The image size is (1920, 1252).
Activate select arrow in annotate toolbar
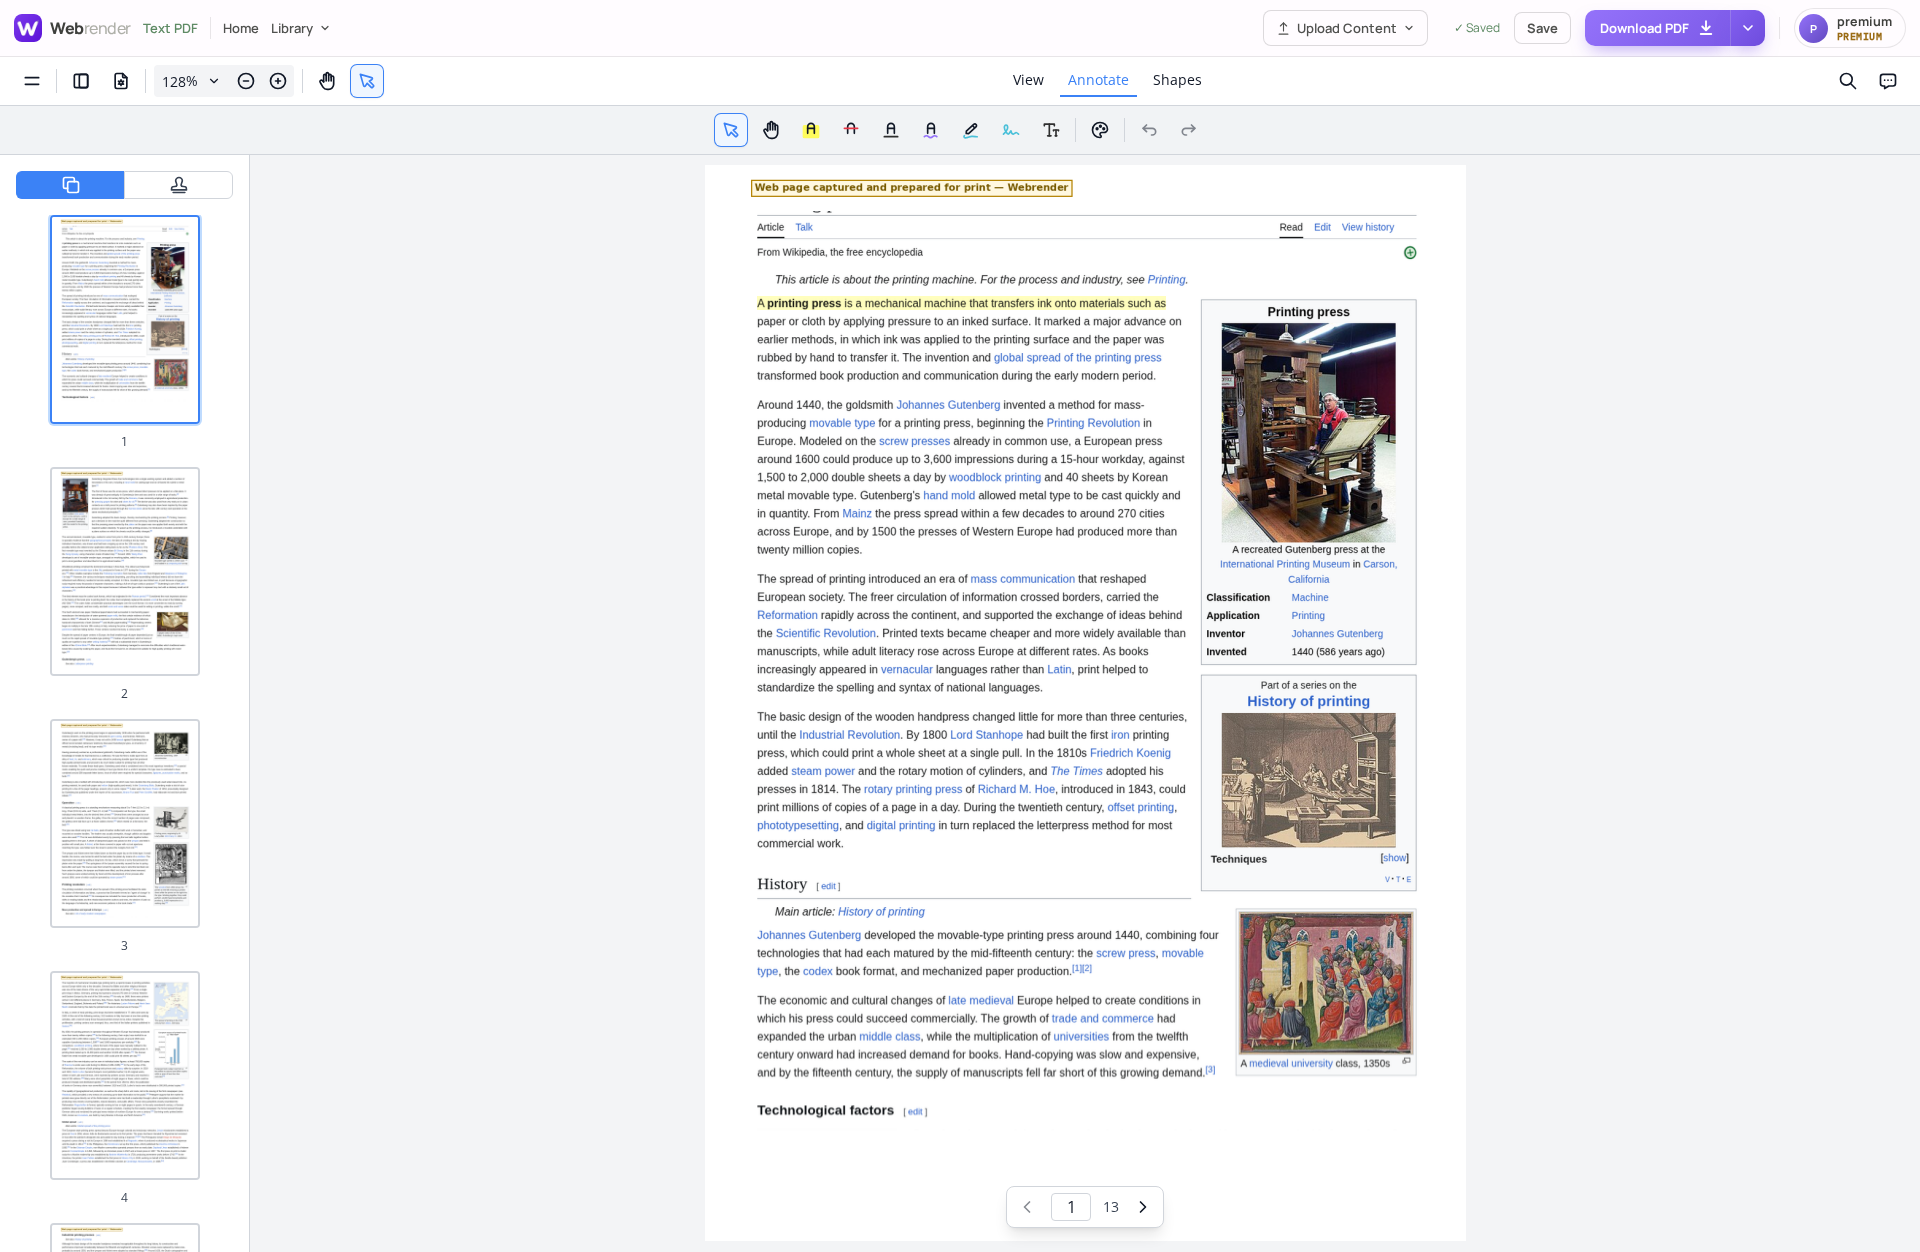[x=731, y=130]
